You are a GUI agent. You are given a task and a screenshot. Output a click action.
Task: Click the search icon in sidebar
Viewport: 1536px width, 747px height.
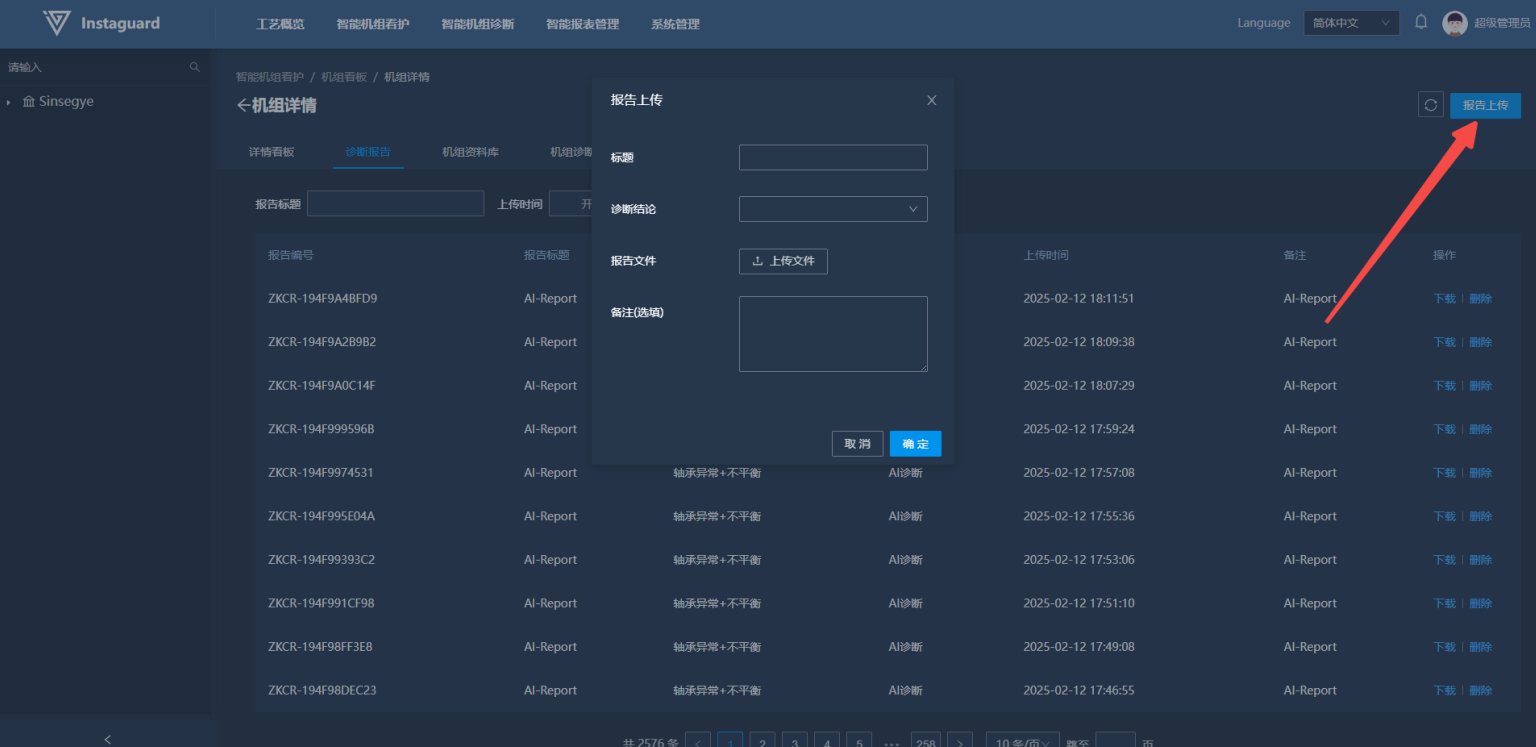(195, 67)
